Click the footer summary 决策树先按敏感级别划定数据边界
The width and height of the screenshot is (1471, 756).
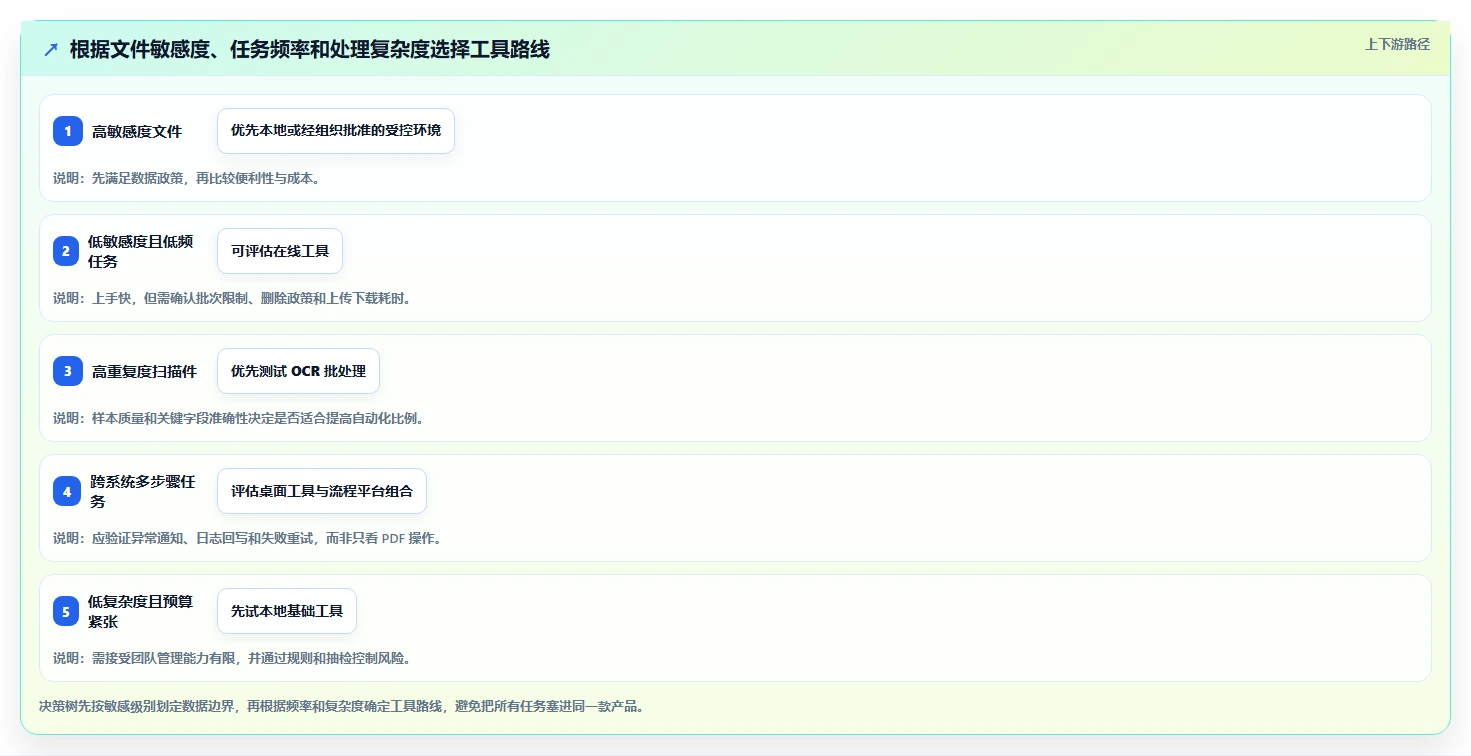coord(341,706)
